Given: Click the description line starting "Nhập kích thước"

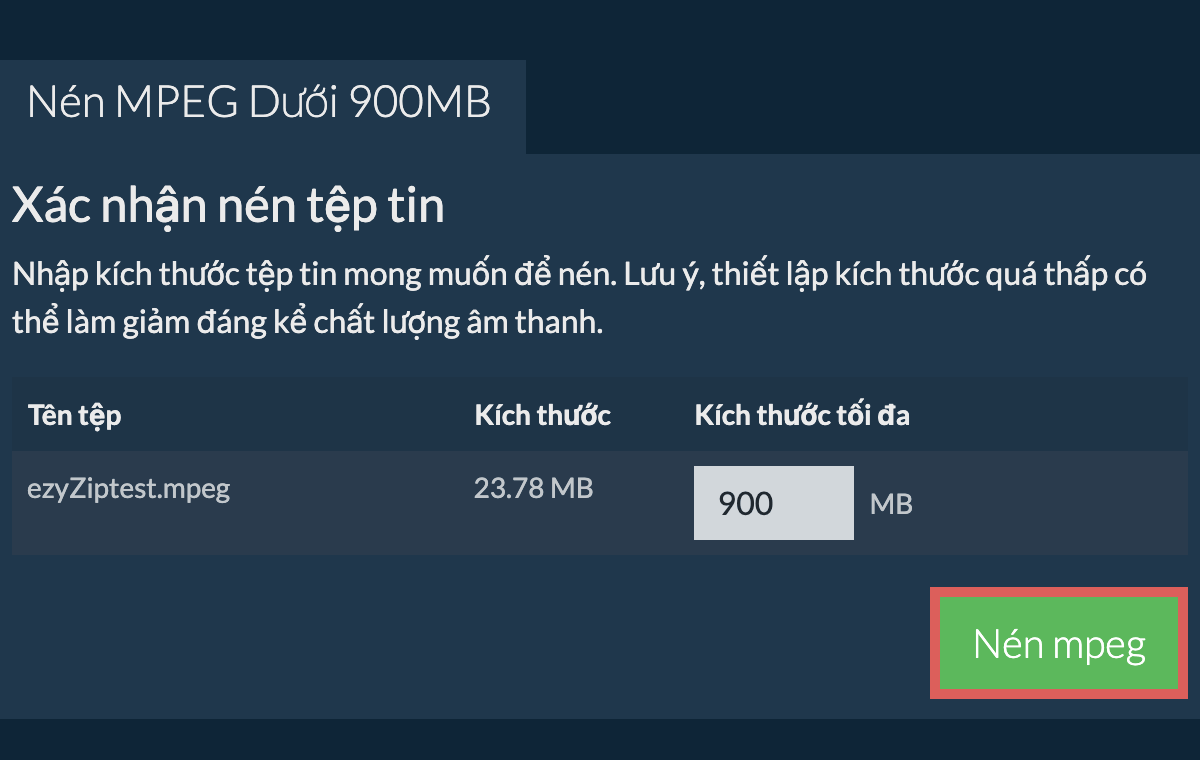Looking at the screenshot, I should coord(300,275).
